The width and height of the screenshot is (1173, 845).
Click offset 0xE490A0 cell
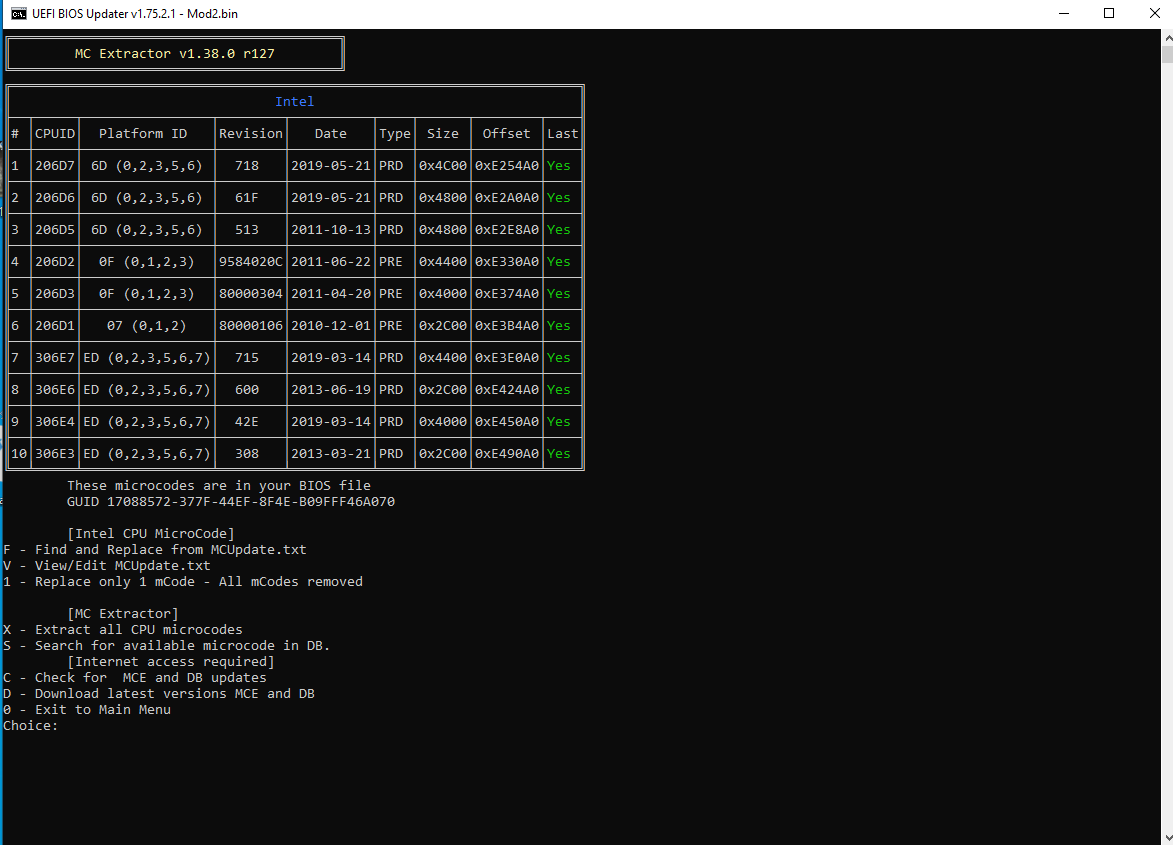pyautogui.click(x=506, y=454)
